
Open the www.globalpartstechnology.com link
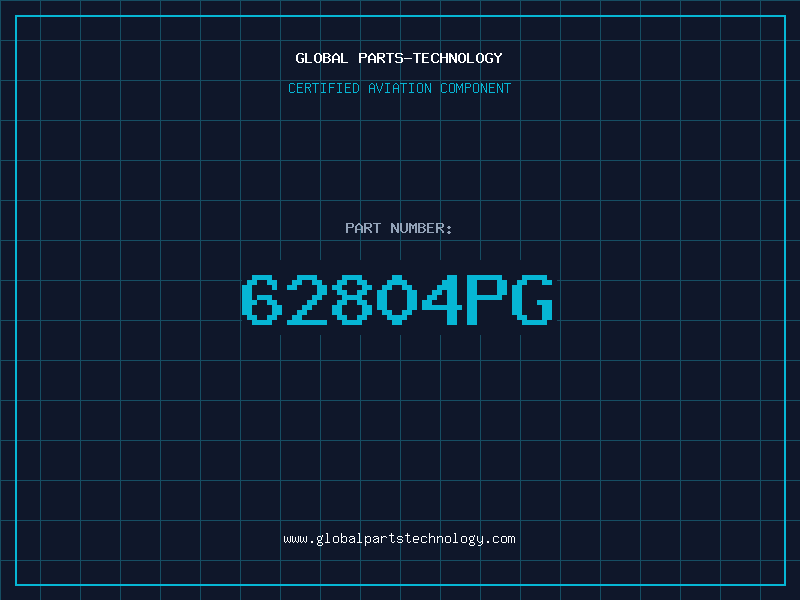point(399,539)
